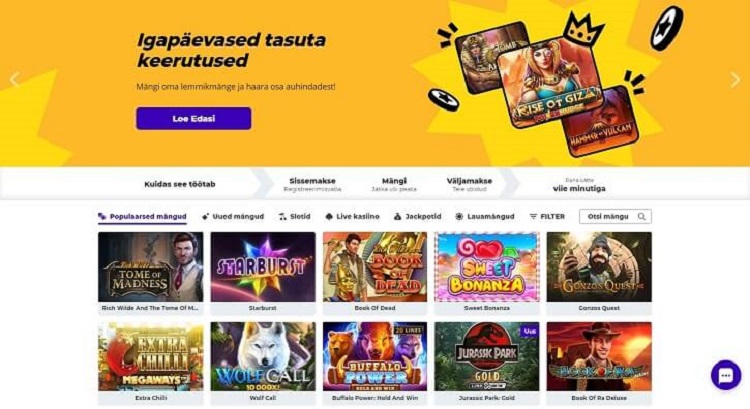Click the next slide arrow on banner
The height and width of the screenshot is (409, 750).
pos(736,80)
